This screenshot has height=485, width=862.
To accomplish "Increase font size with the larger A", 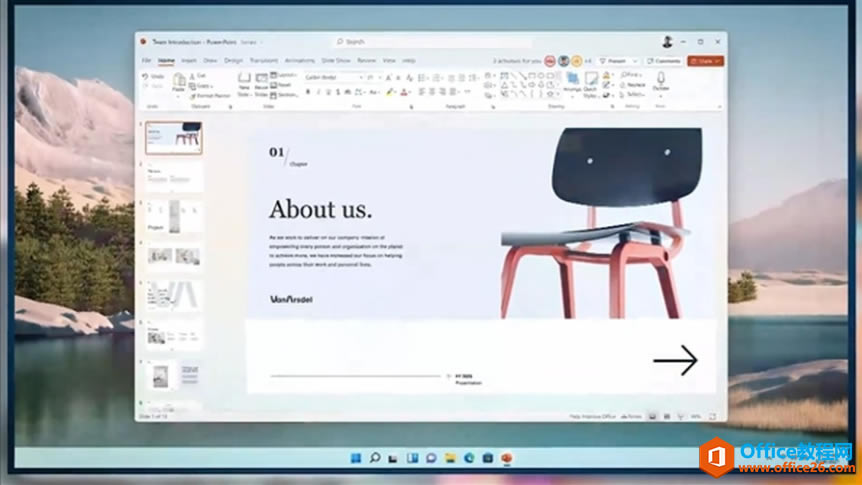I will point(389,78).
